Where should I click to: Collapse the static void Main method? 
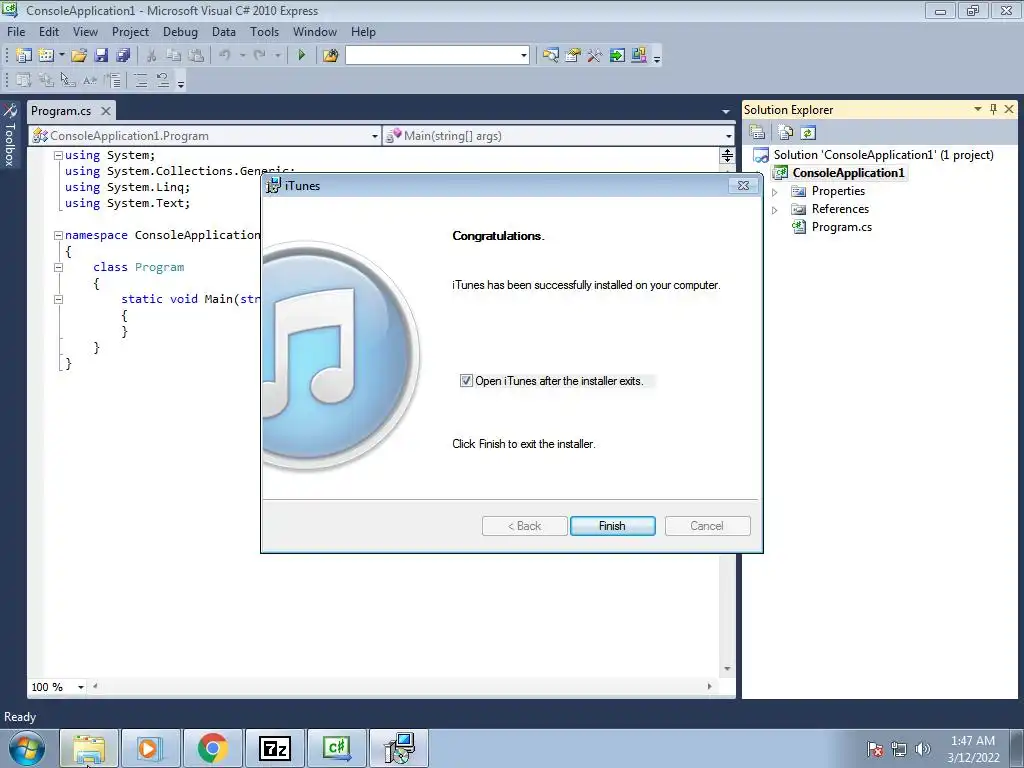[x=58, y=299]
